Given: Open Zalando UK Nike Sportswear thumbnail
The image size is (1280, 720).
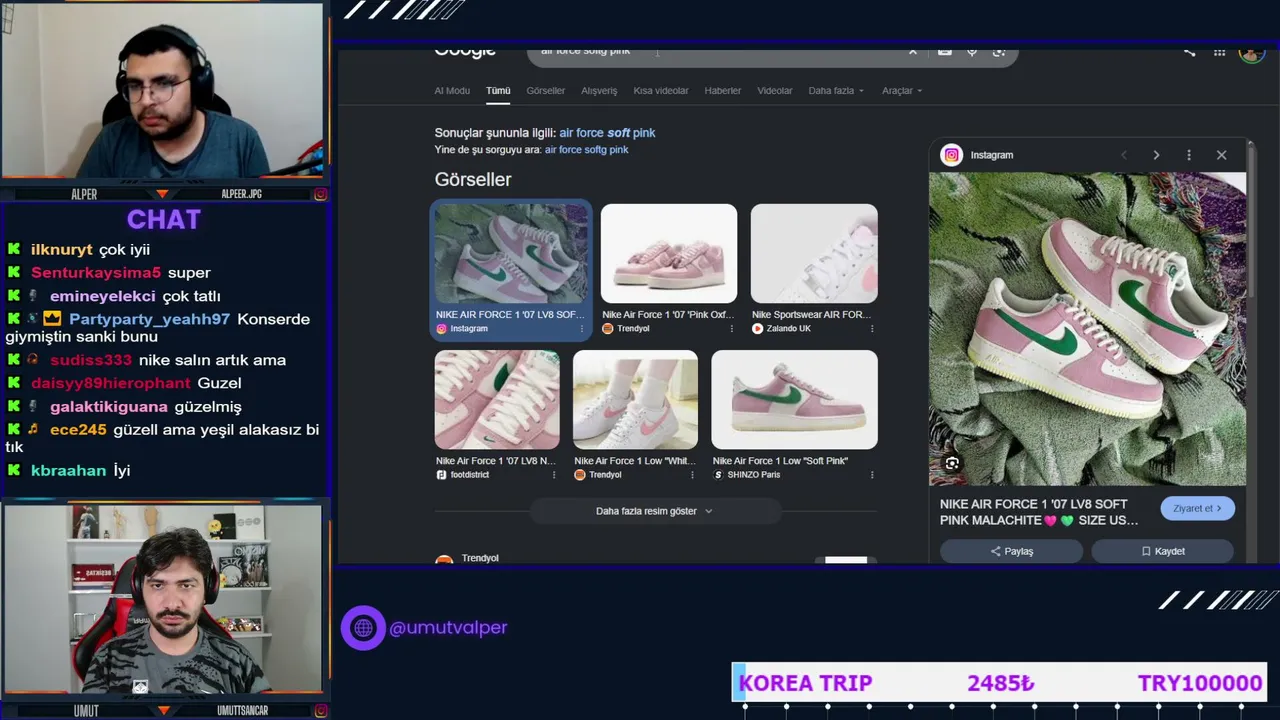Looking at the screenshot, I should [814, 254].
